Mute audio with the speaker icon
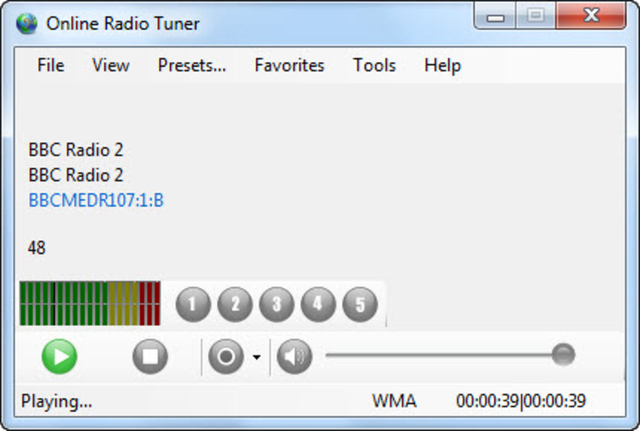640x431 pixels. pyautogui.click(x=294, y=356)
